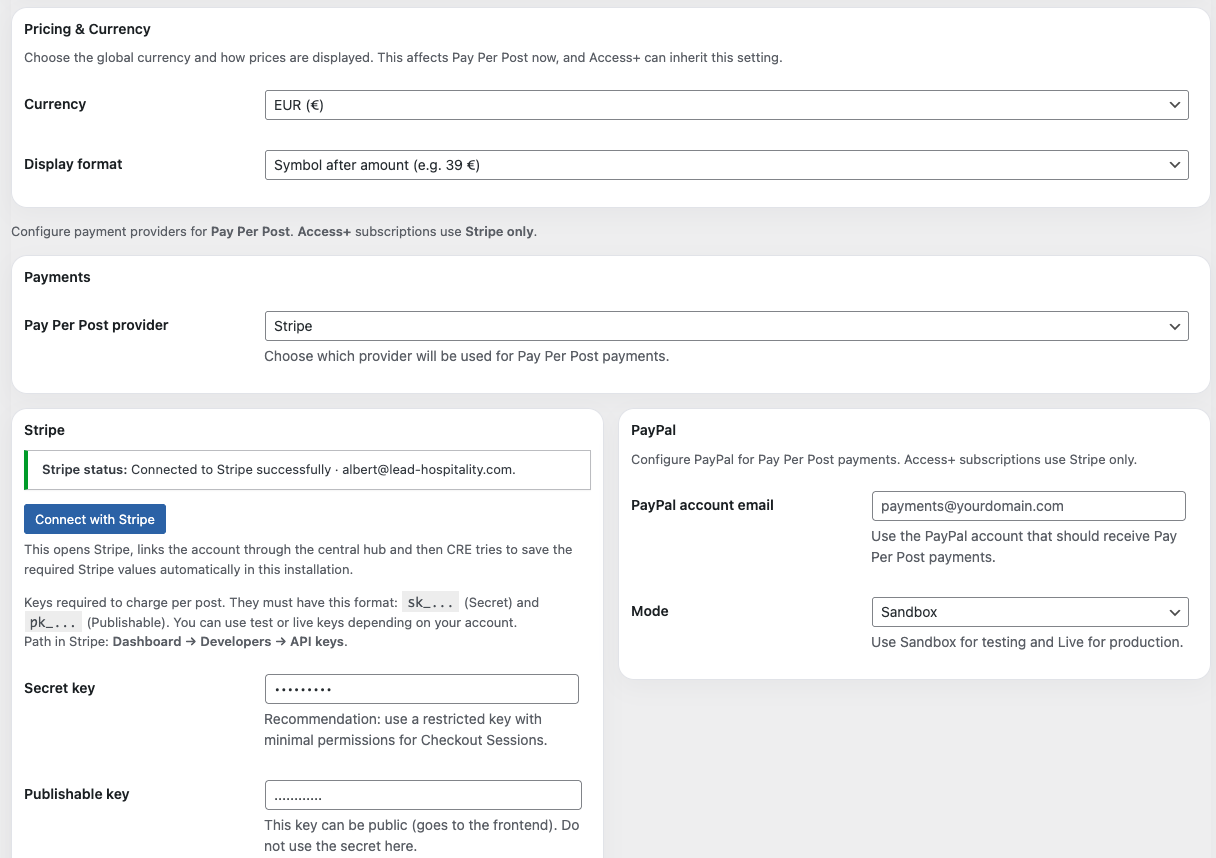Click the Payments section header
The image size is (1216, 858).
pos(57,277)
